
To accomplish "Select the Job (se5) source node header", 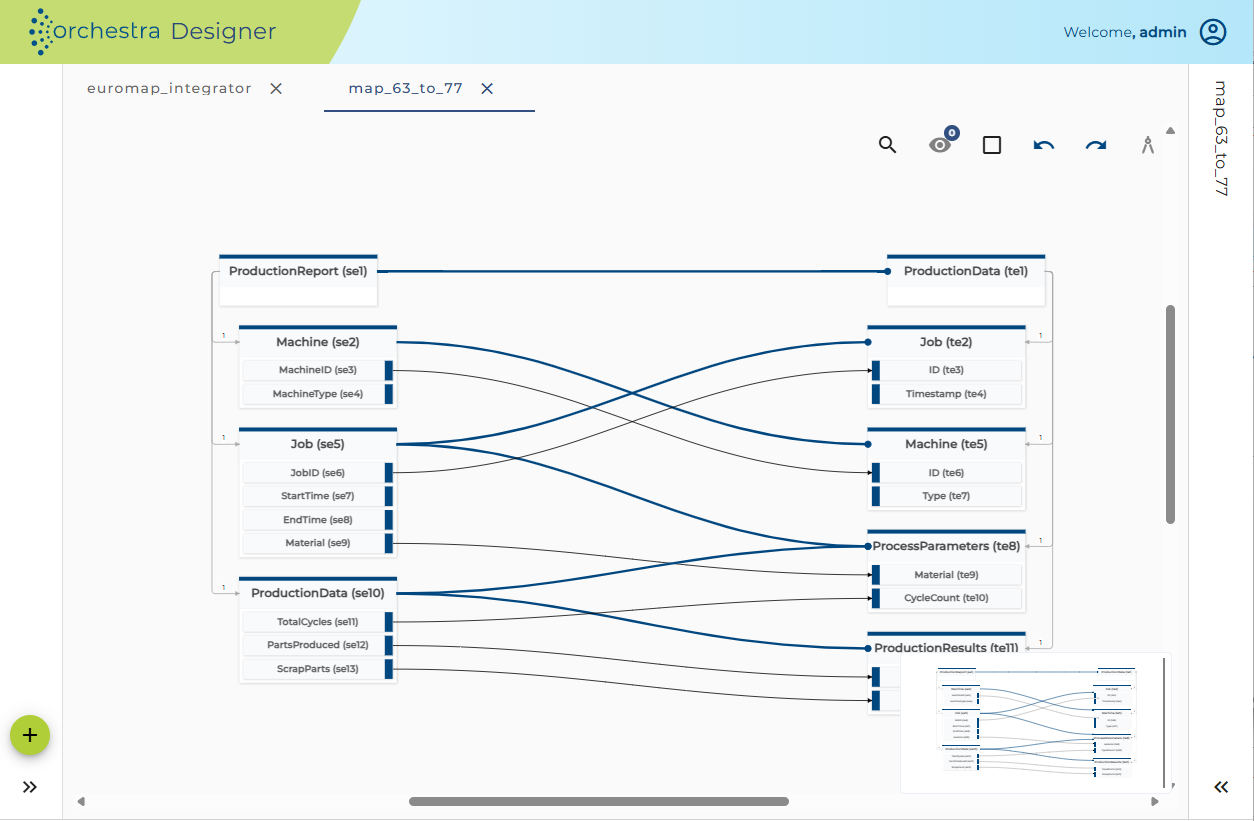I will tap(318, 444).
